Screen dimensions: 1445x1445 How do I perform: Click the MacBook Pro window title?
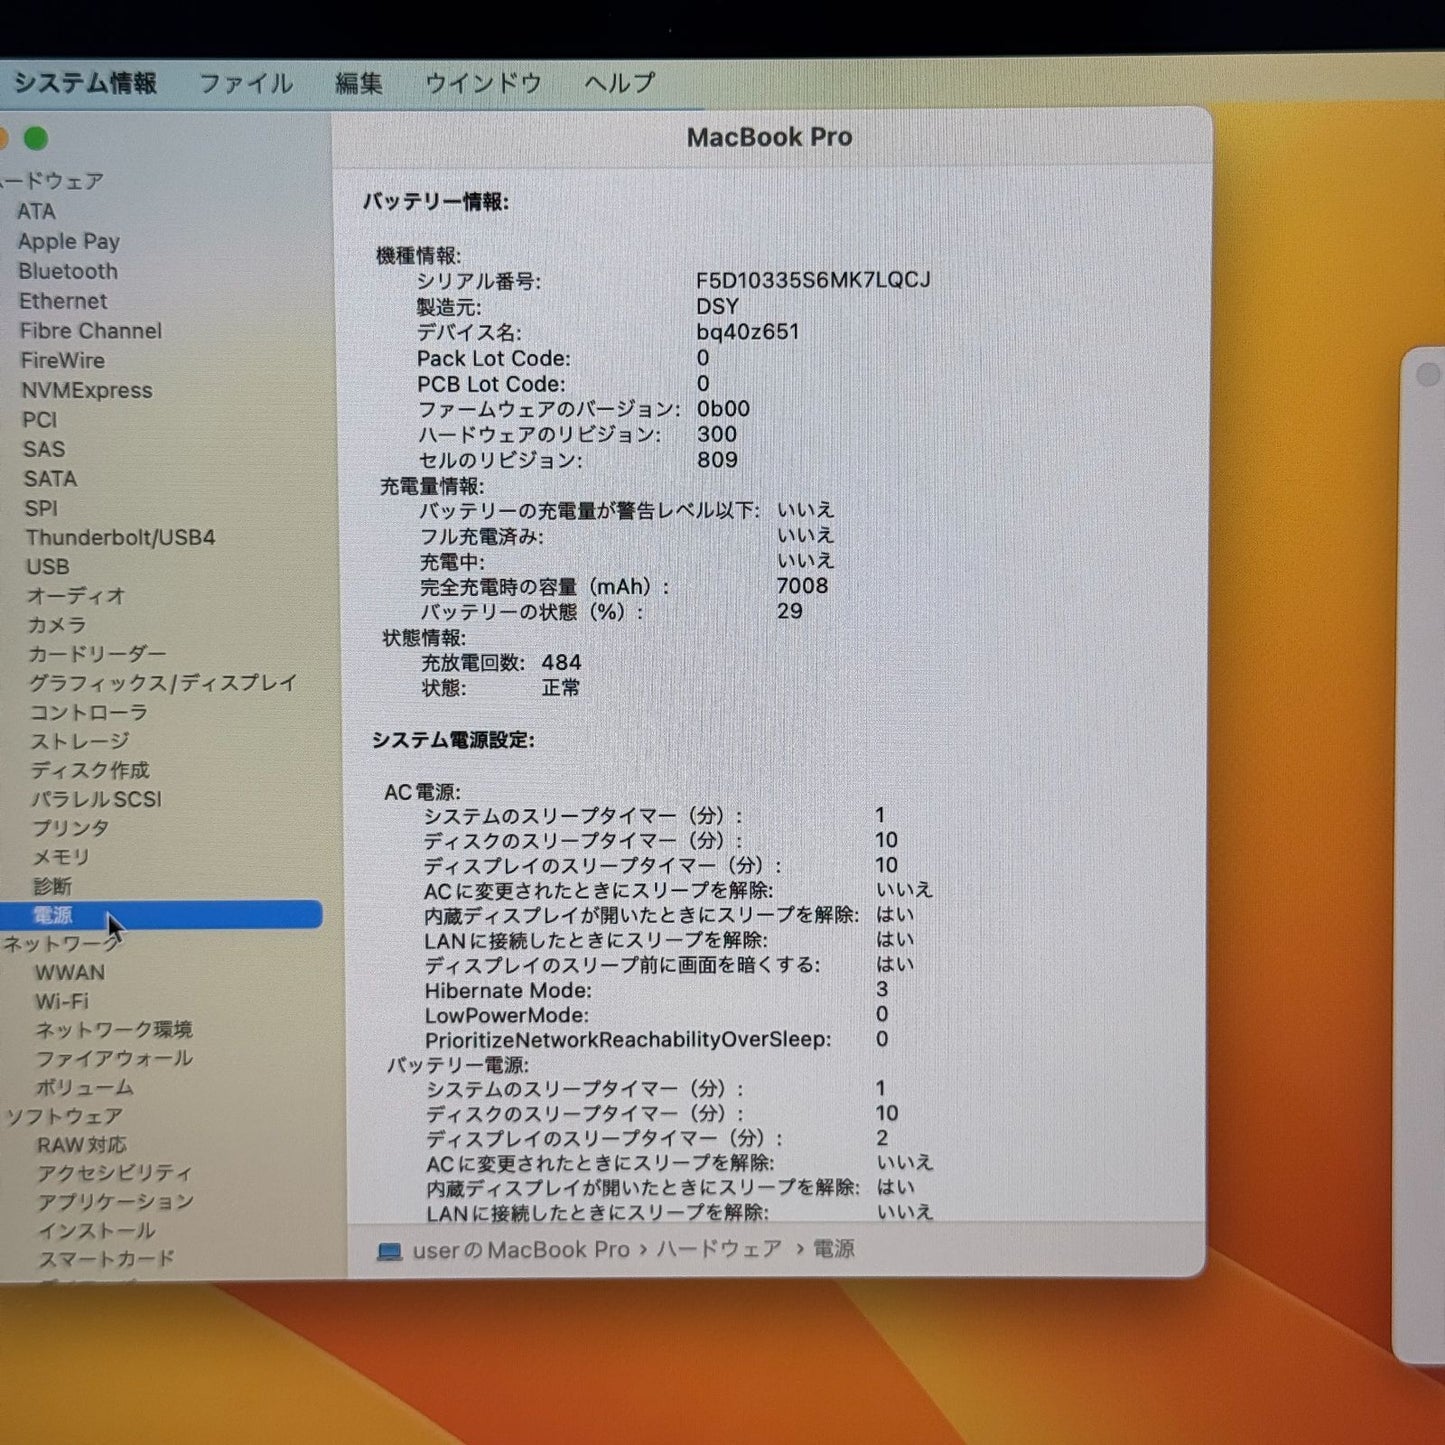(x=769, y=137)
